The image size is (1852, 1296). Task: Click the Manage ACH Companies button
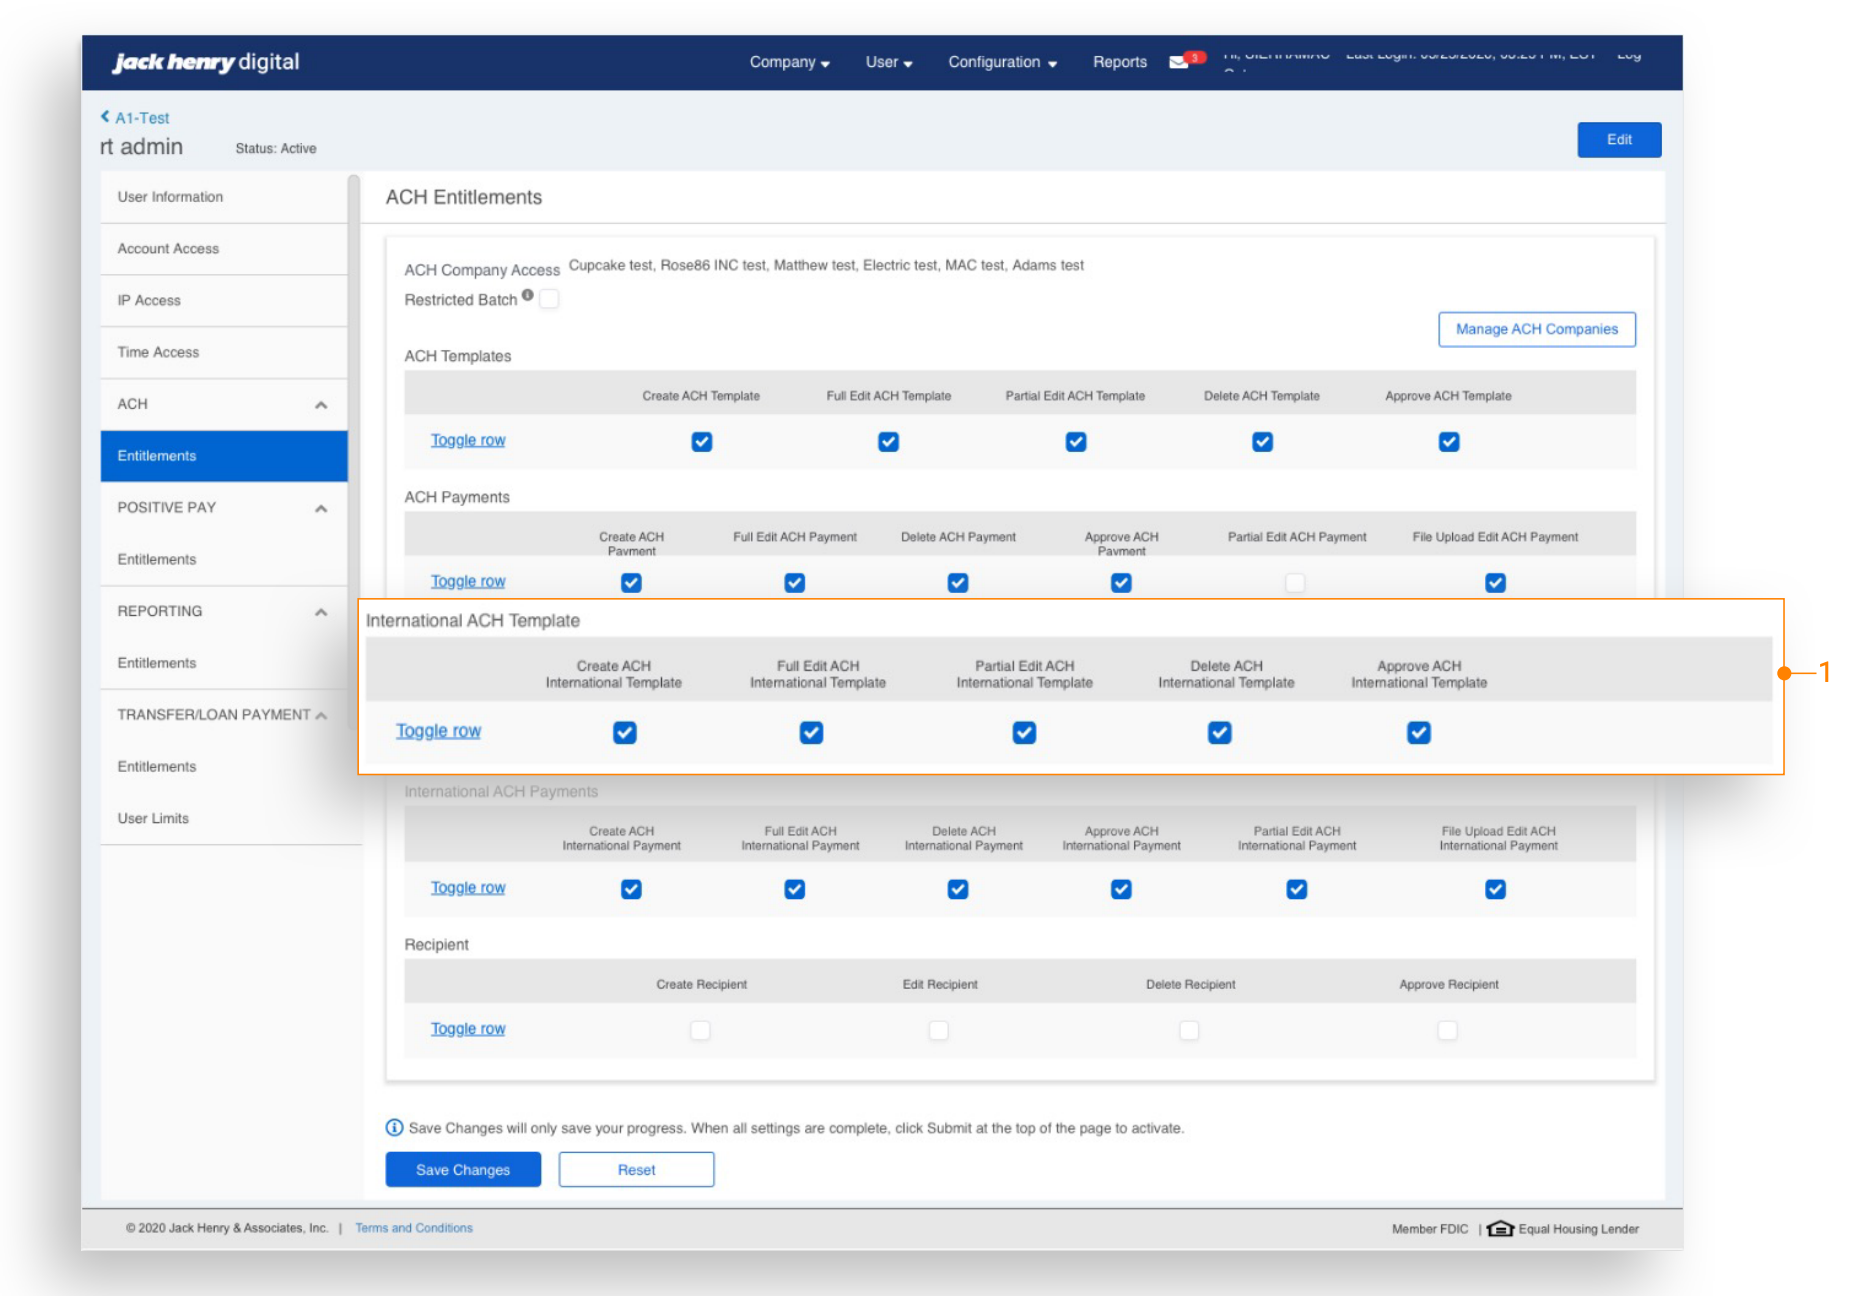(x=1536, y=329)
